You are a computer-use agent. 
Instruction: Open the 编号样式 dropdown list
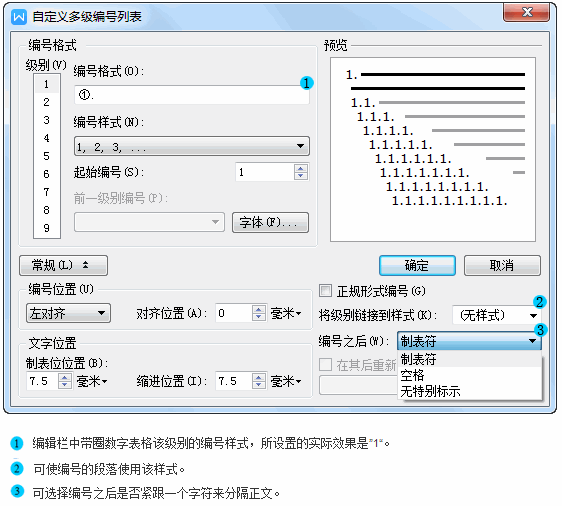pyautogui.click(x=192, y=146)
